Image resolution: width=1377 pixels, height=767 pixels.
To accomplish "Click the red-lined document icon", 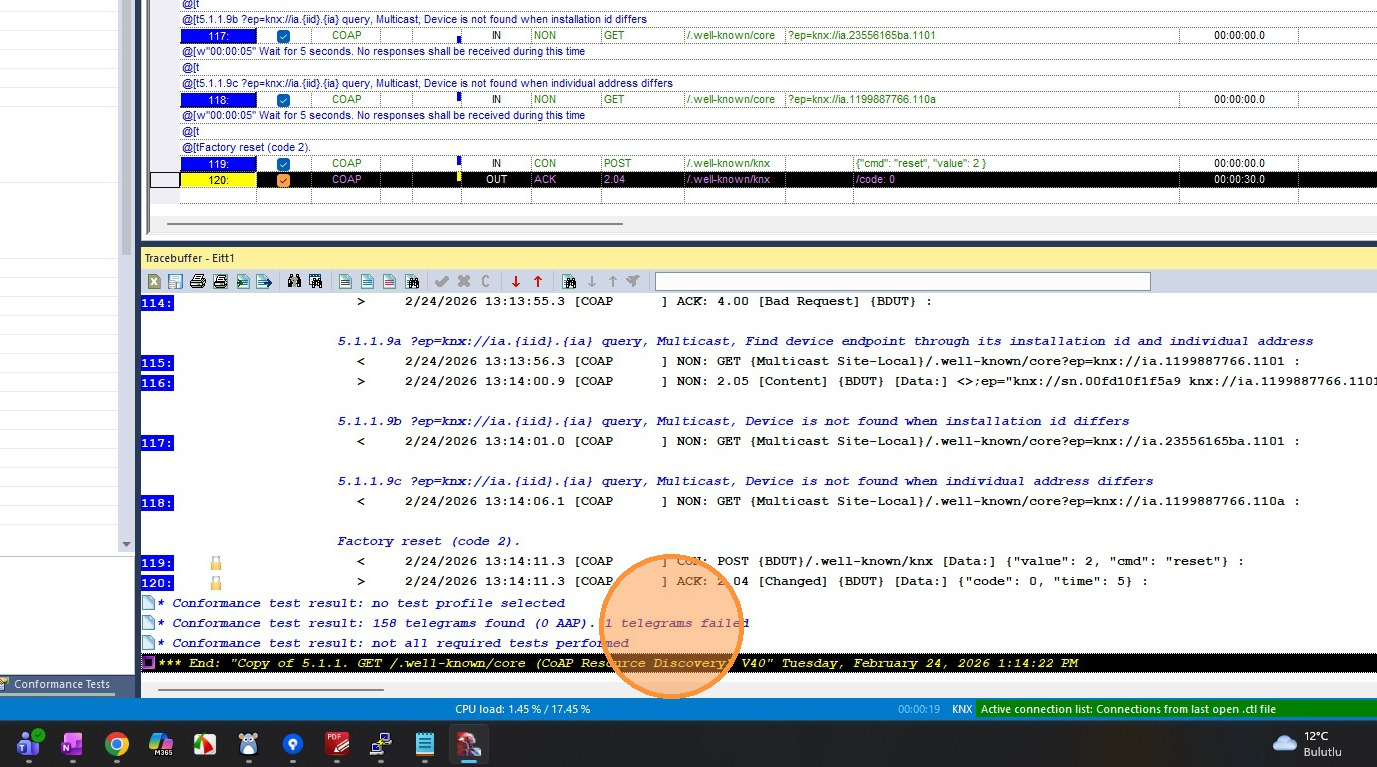I will click(389, 282).
